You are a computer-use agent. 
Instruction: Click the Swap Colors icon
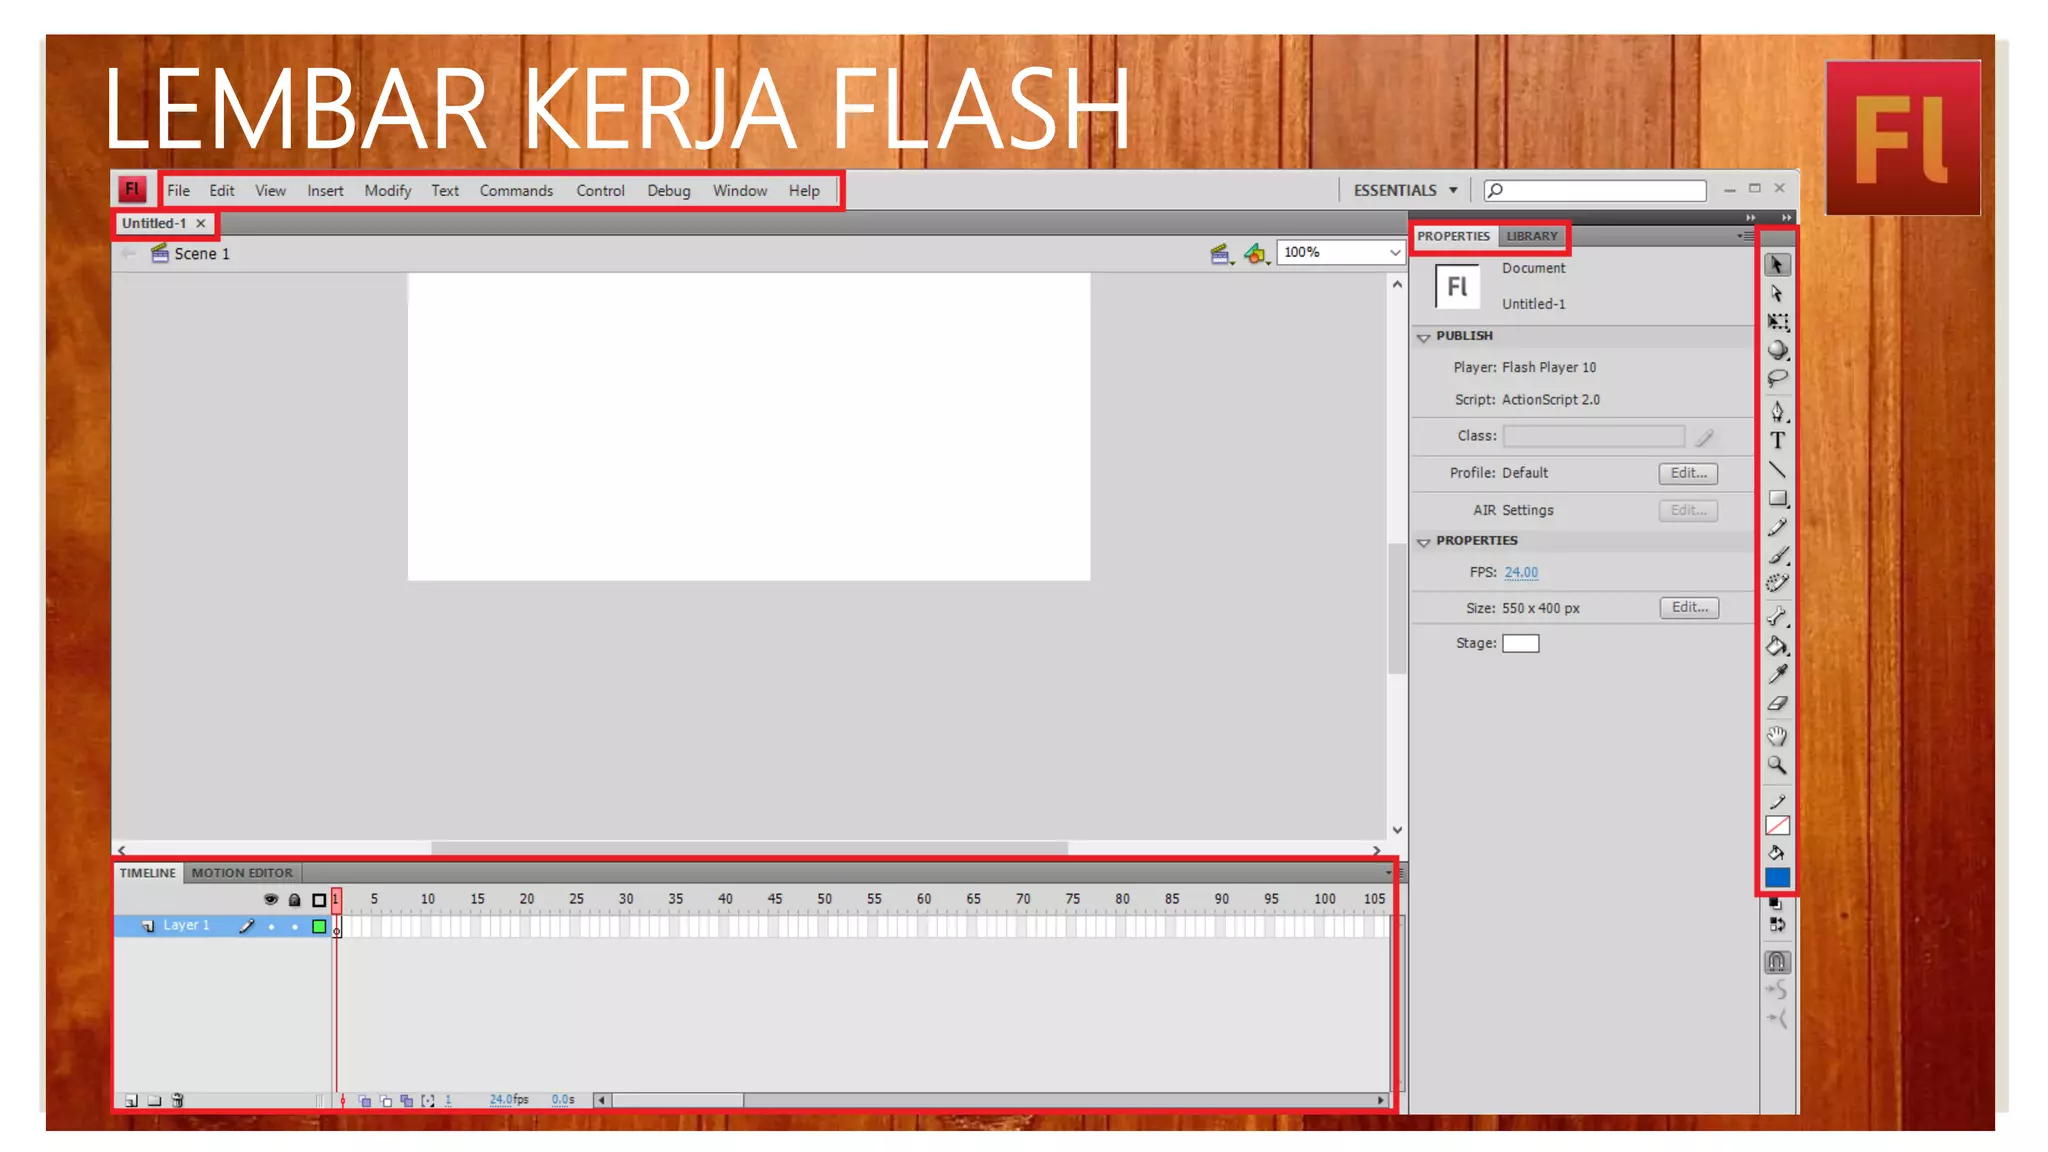(1777, 925)
